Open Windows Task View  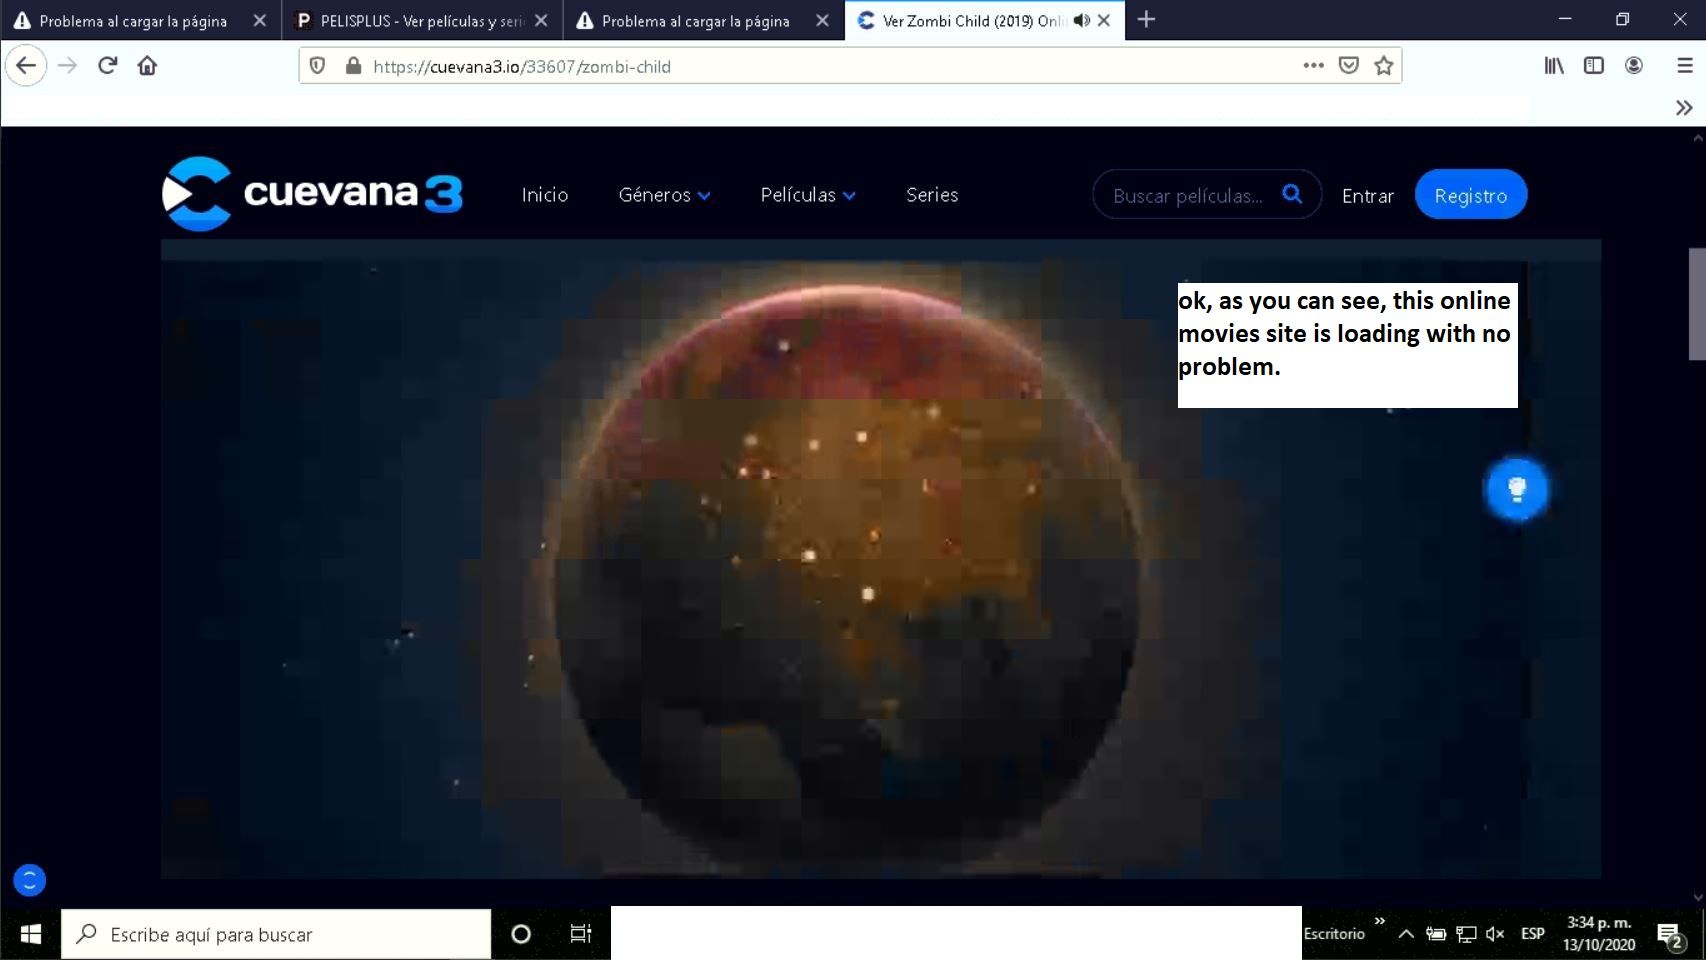(x=580, y=934)
